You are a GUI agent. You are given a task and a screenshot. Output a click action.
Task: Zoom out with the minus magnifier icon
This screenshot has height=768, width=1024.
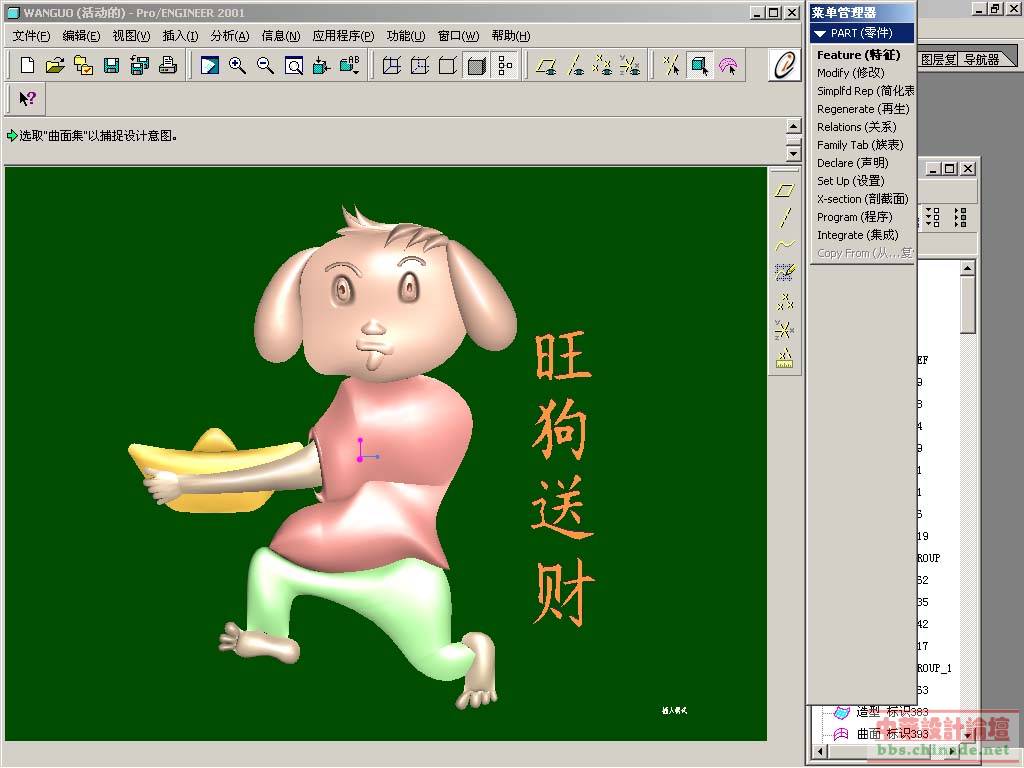266,65
